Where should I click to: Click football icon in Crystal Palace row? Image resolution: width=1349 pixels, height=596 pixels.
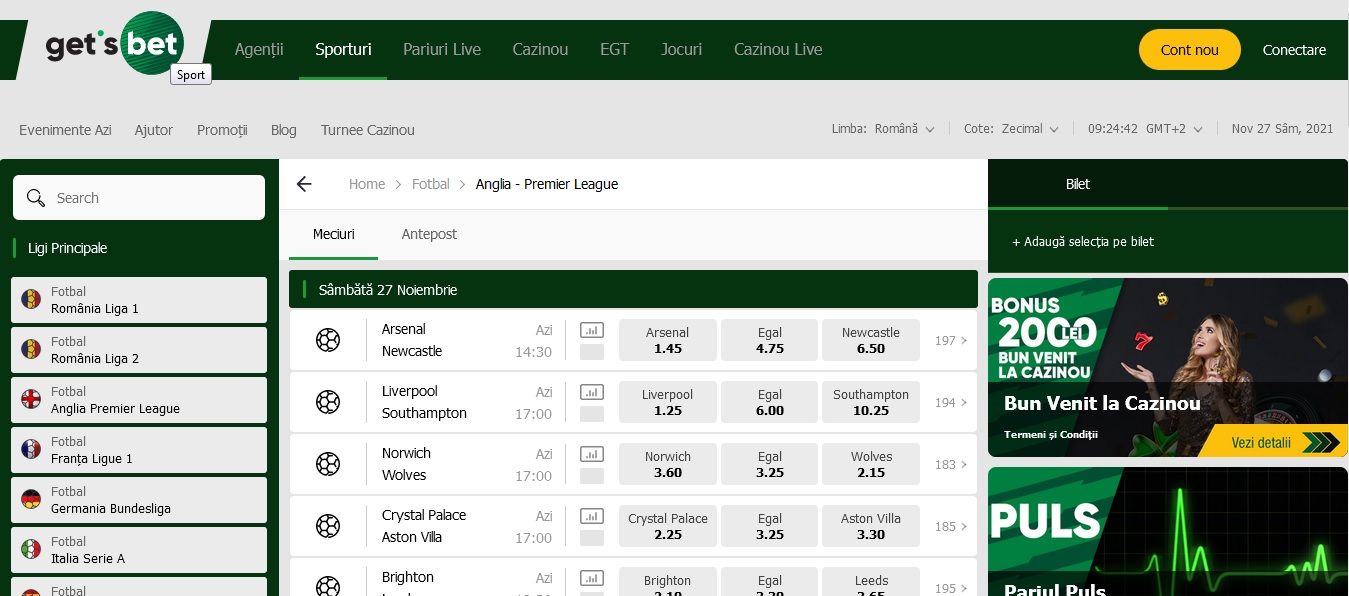point(328,526)
